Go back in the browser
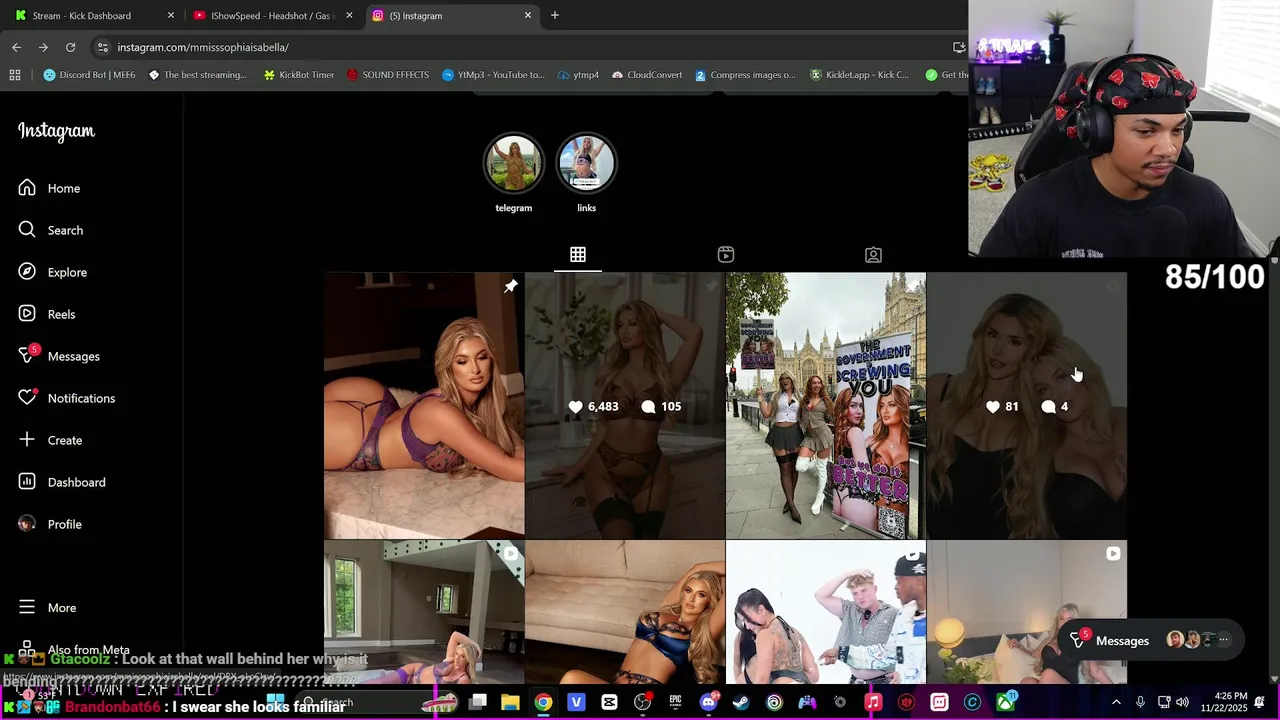1280x720 pixels. (17, 47)
